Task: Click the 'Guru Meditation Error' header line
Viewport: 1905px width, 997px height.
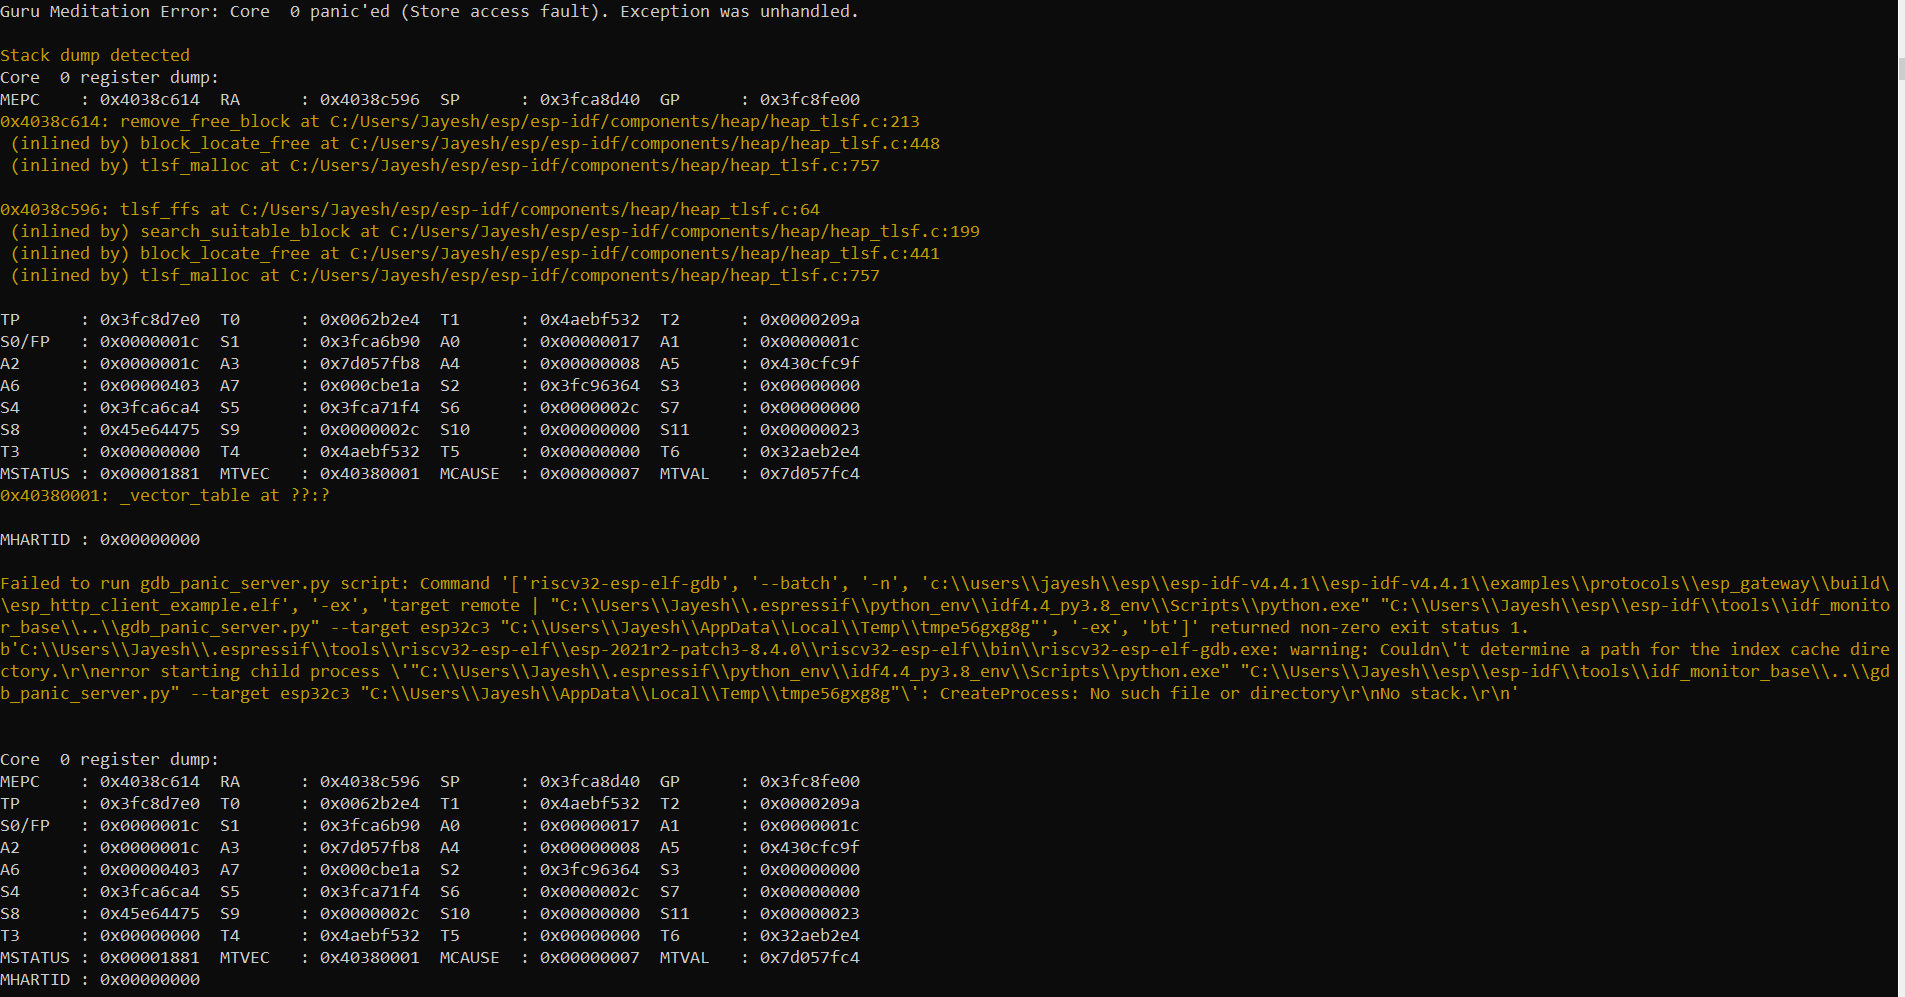Action: (x=429, y=12)
